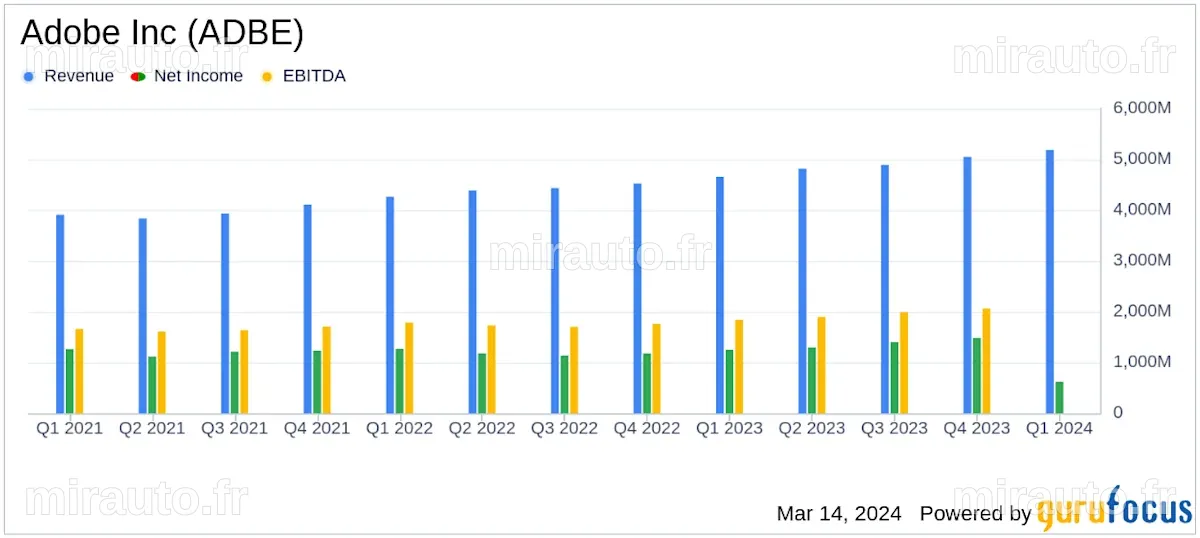Click the Q2 2022 axis label
The image size is (1200, 538).
(x=482, y=428)
